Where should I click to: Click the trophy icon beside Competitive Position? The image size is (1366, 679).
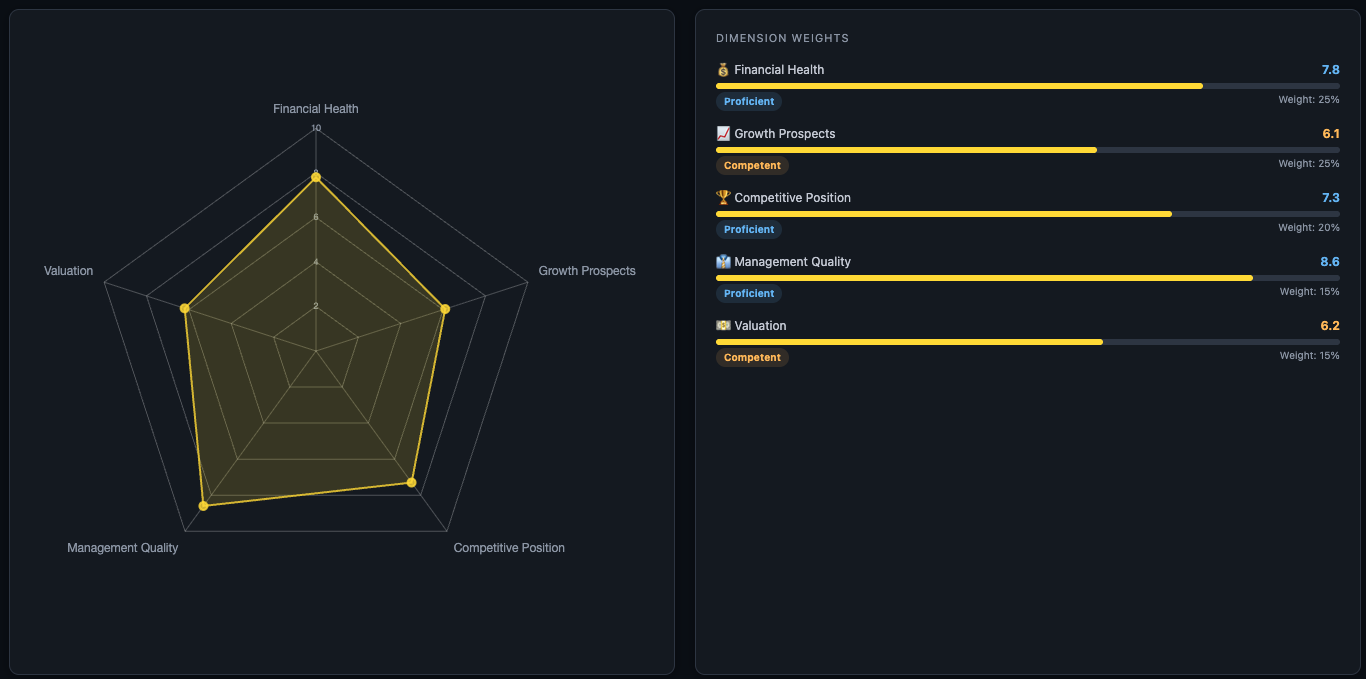[722, 197]
